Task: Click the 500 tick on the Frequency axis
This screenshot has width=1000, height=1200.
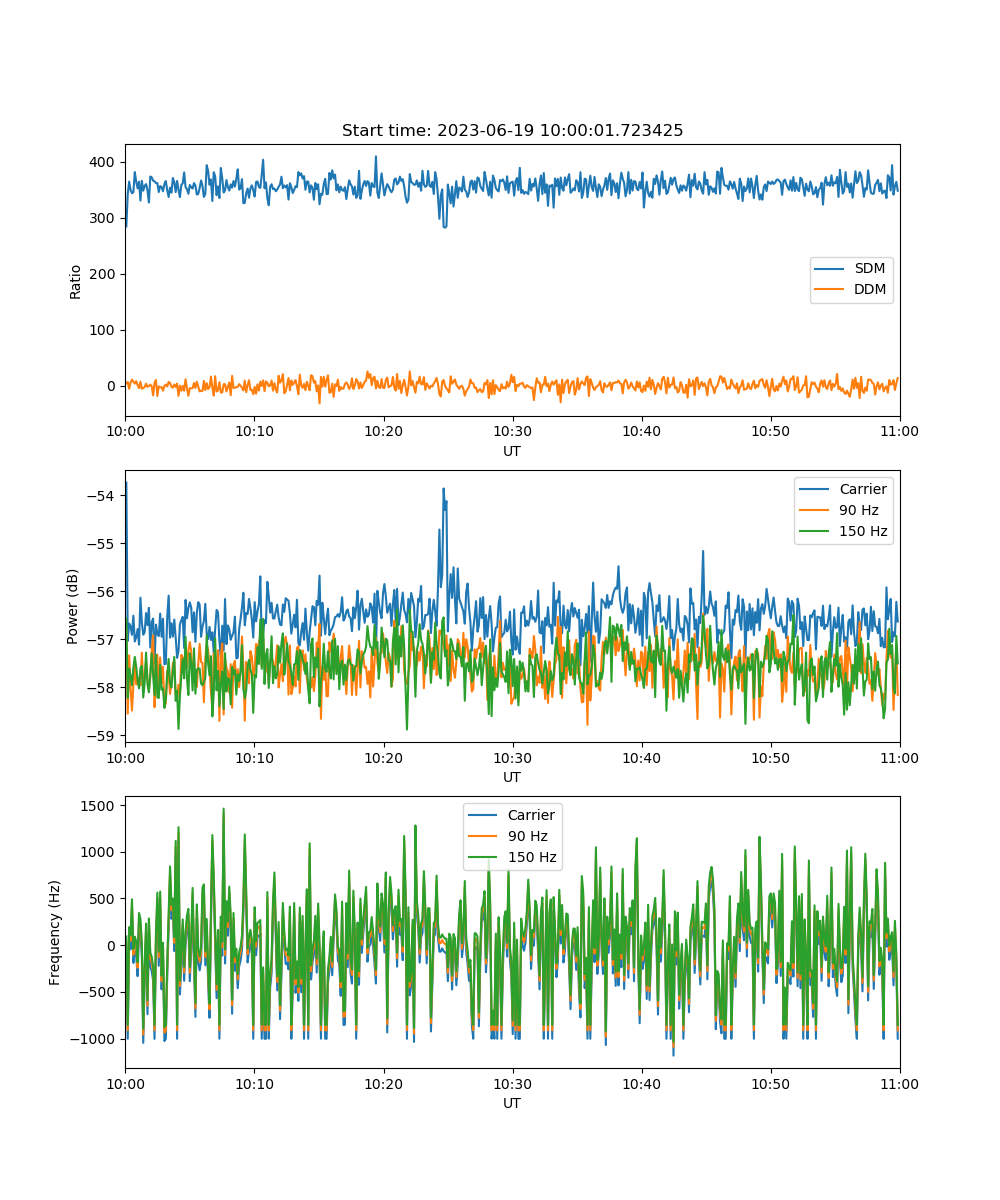Action: click(x=102, y=899)
